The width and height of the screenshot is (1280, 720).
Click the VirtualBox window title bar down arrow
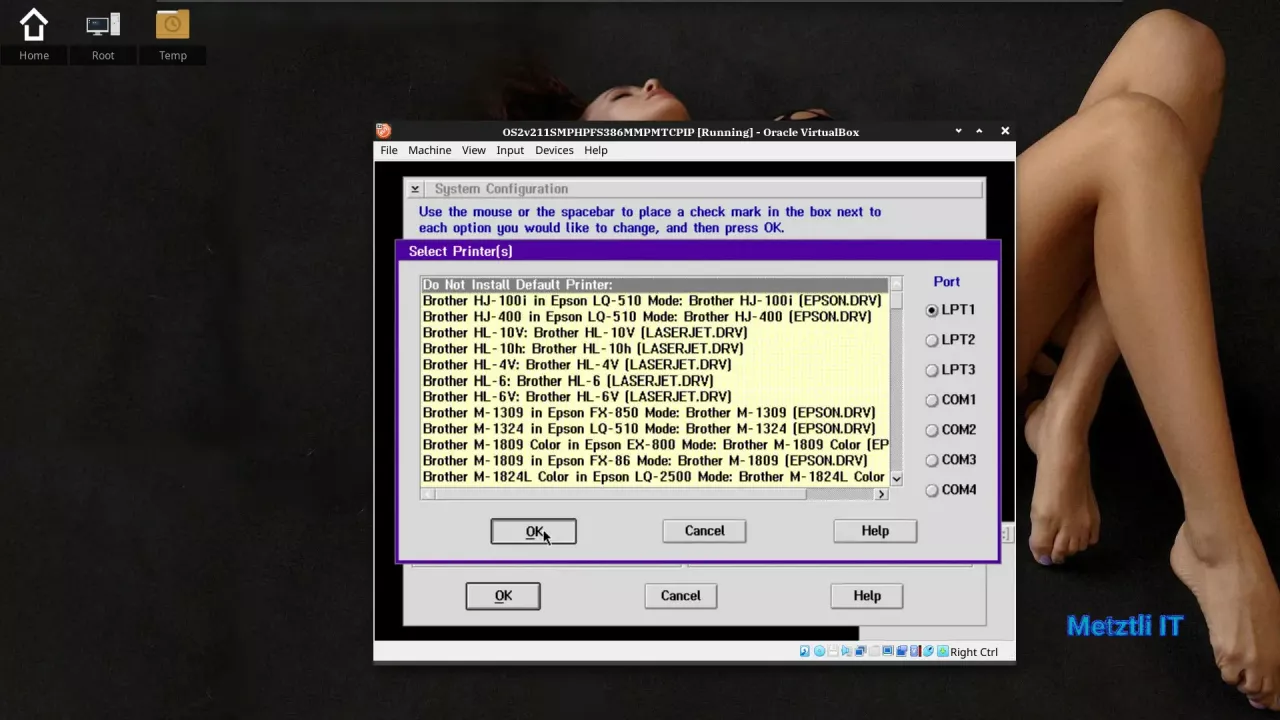click(958, 131)
